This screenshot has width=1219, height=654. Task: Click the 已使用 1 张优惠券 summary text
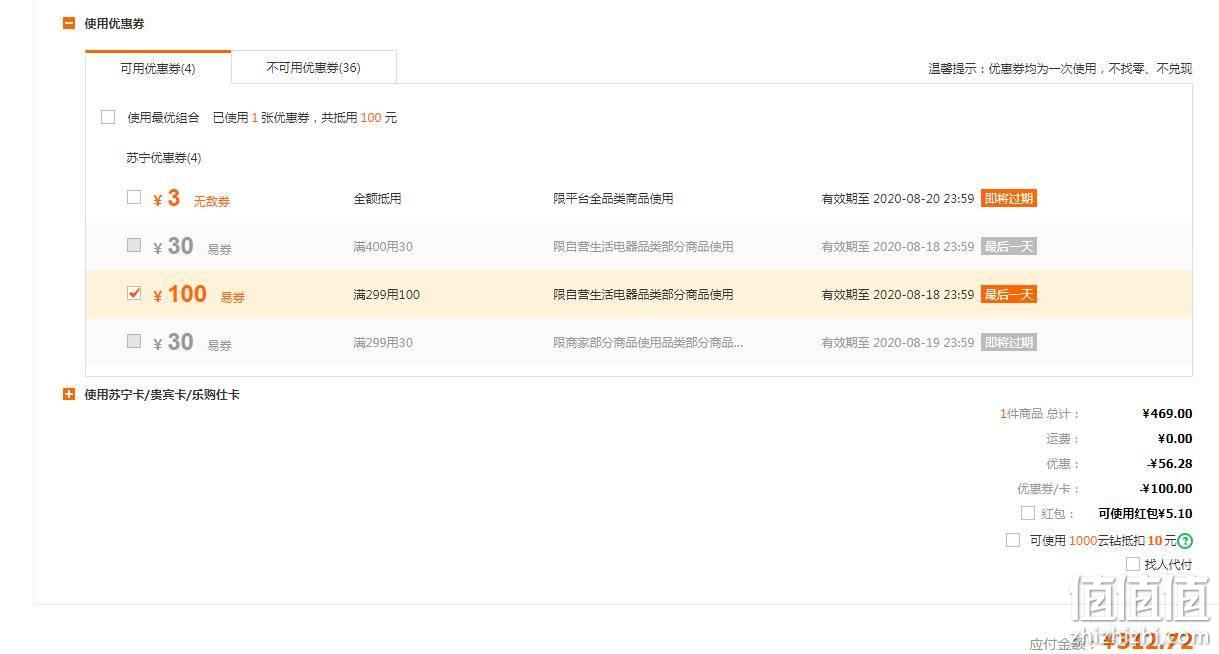(x=304, y=118)
